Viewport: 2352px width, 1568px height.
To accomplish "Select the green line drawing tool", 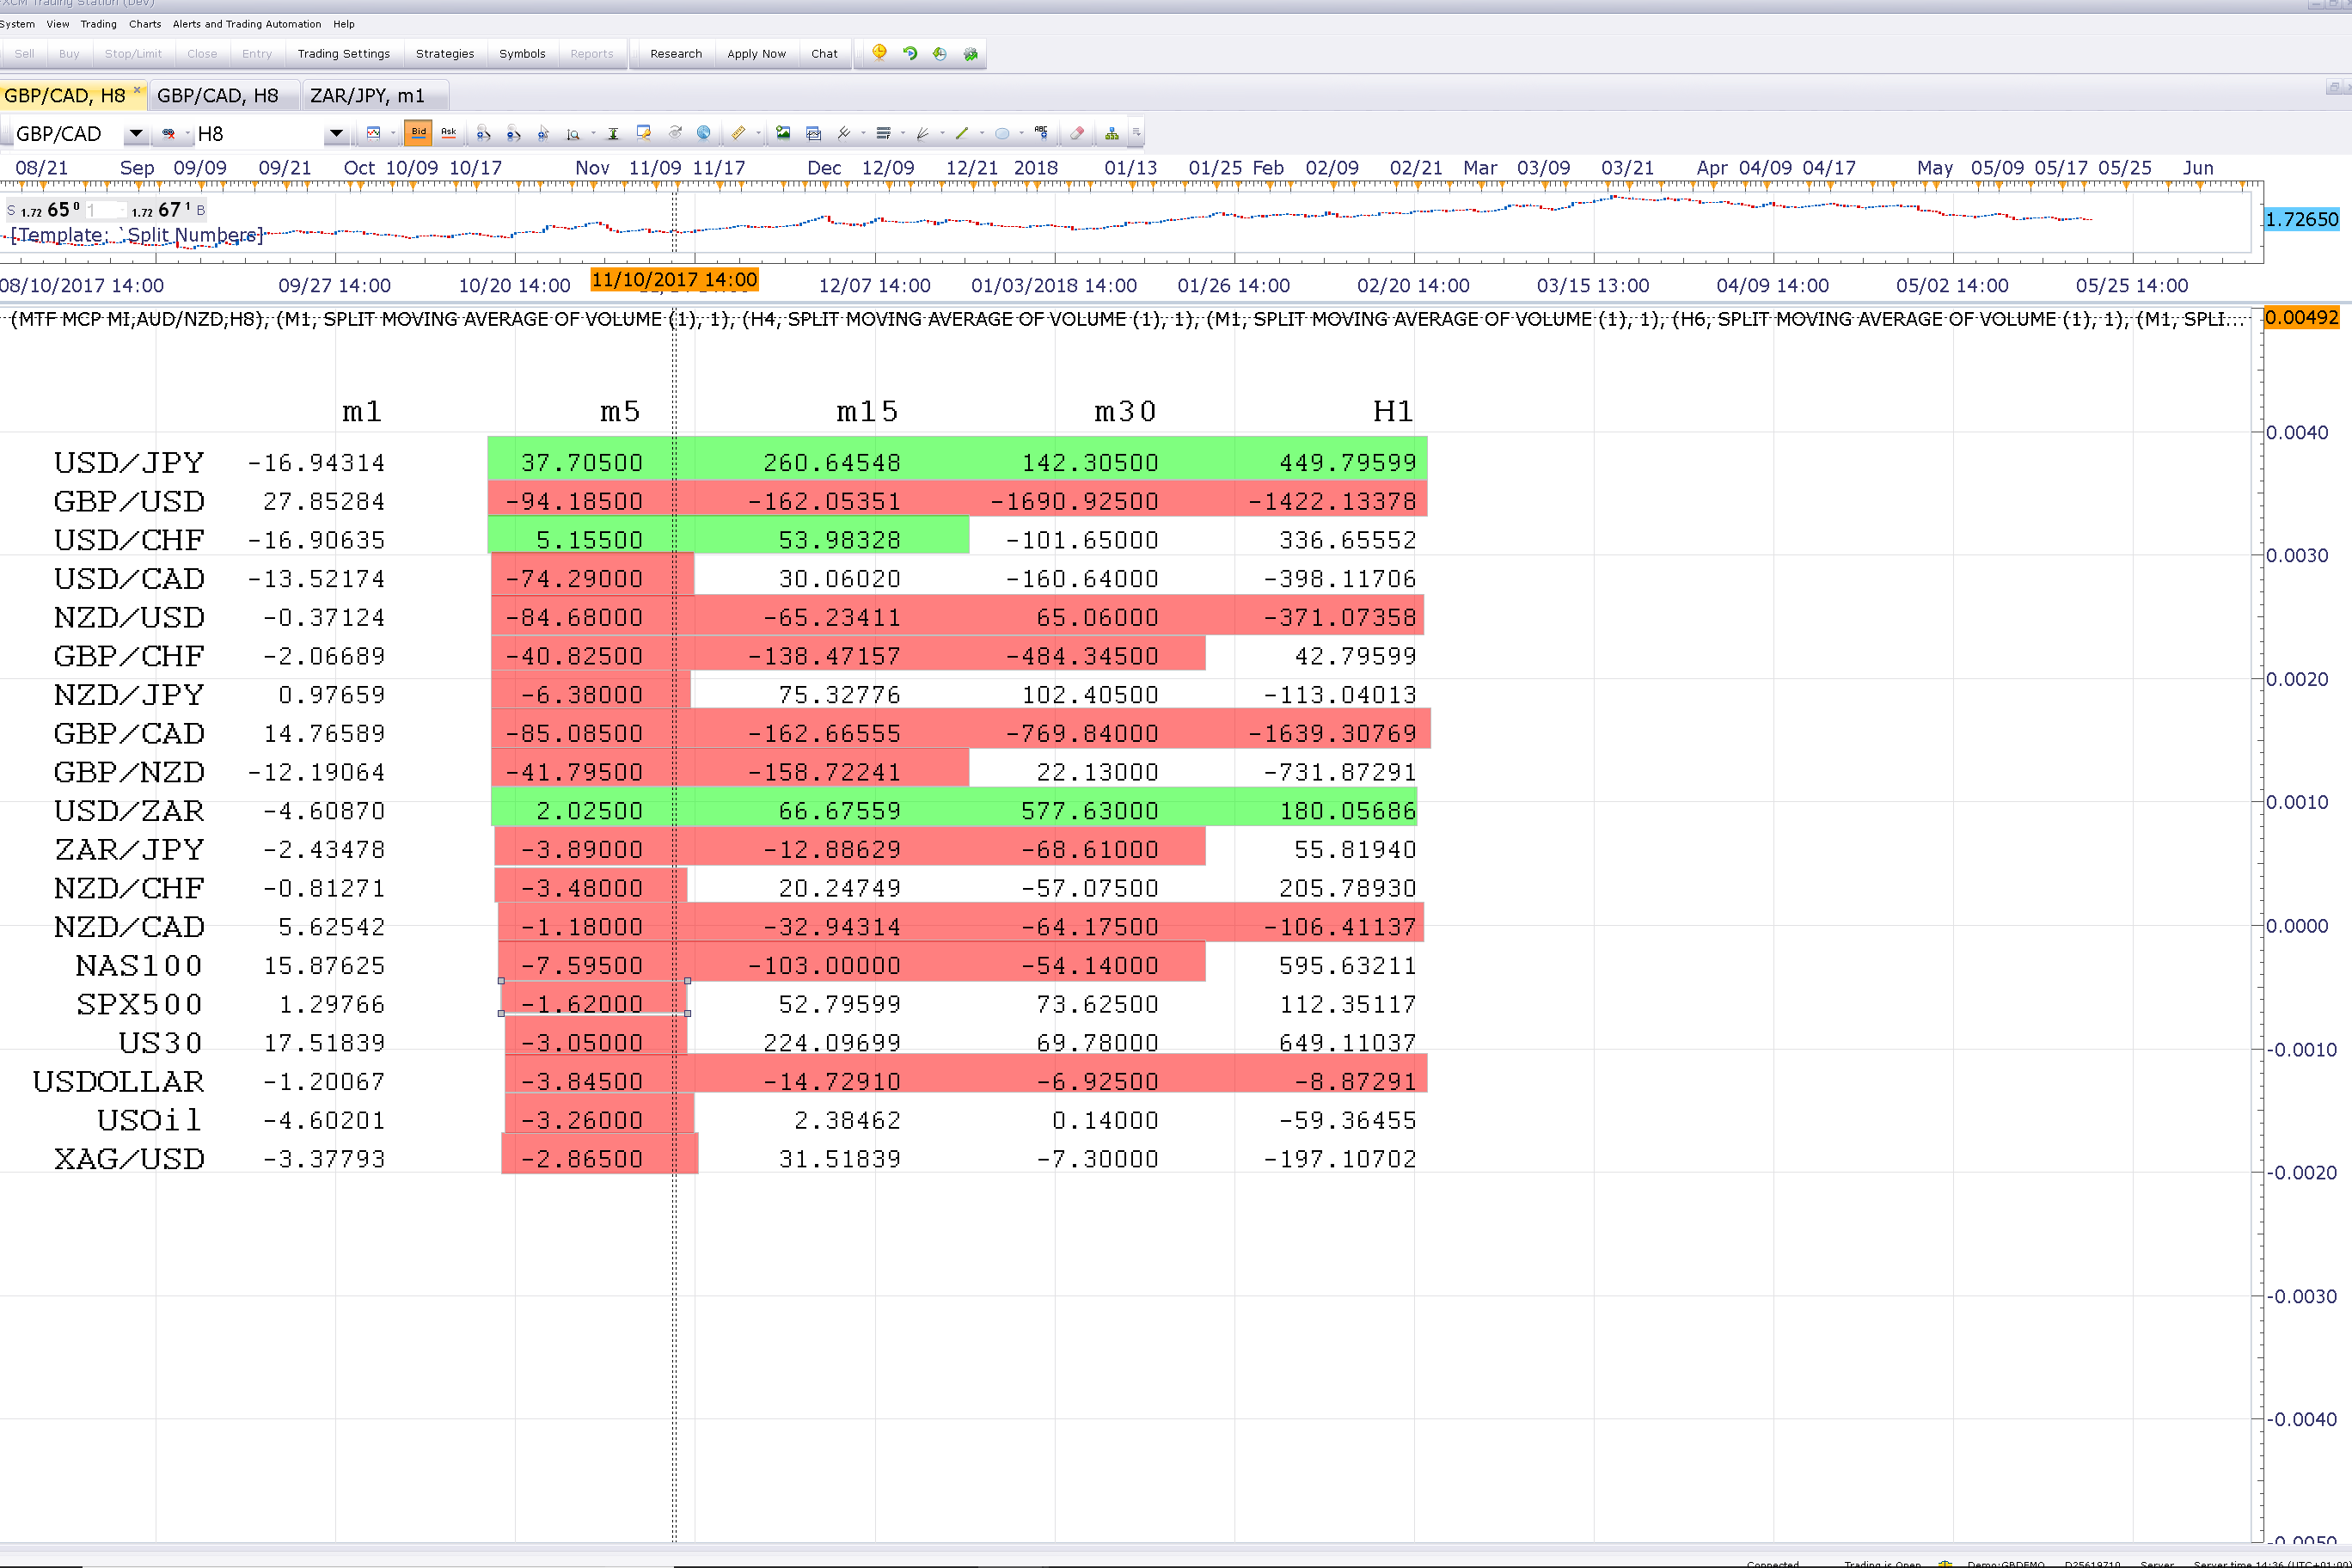I will 962,133.
